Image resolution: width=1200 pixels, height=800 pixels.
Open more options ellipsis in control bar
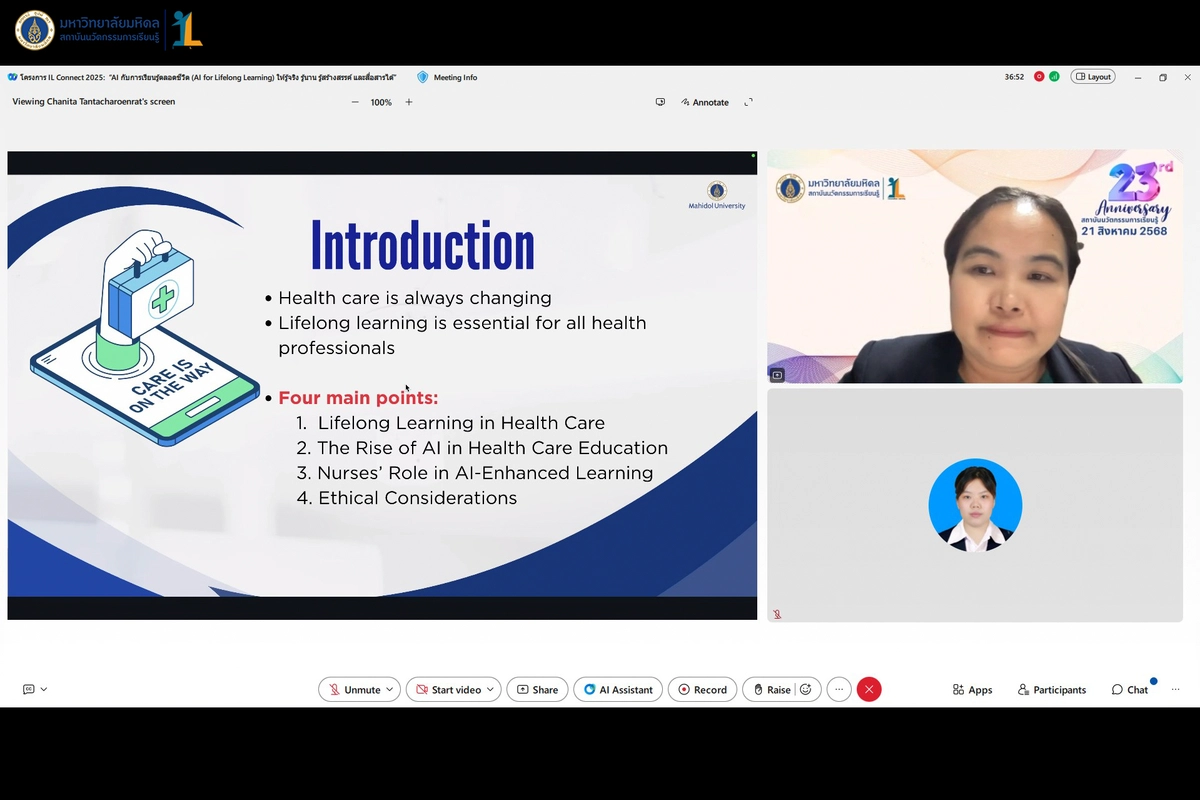click(839, 689)
